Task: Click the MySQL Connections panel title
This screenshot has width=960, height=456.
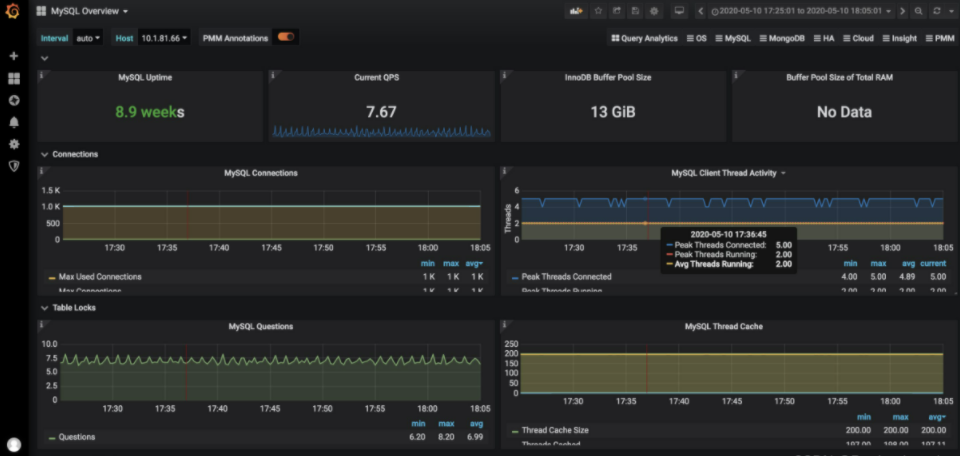Action: (261, 173)
